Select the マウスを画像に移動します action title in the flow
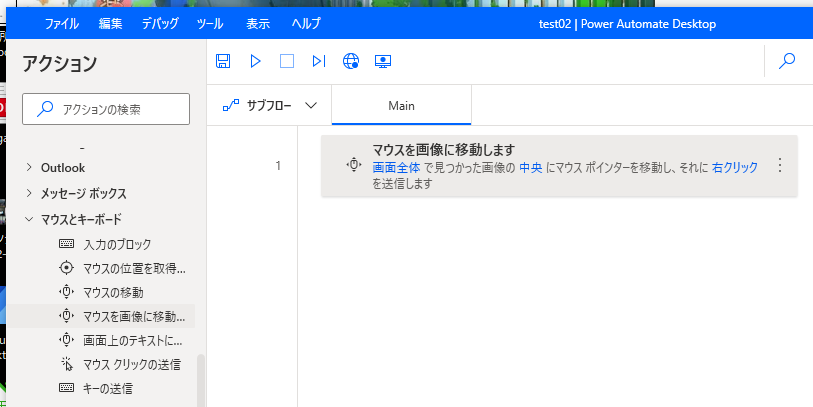The image size is (813, 407). [443, 150]
